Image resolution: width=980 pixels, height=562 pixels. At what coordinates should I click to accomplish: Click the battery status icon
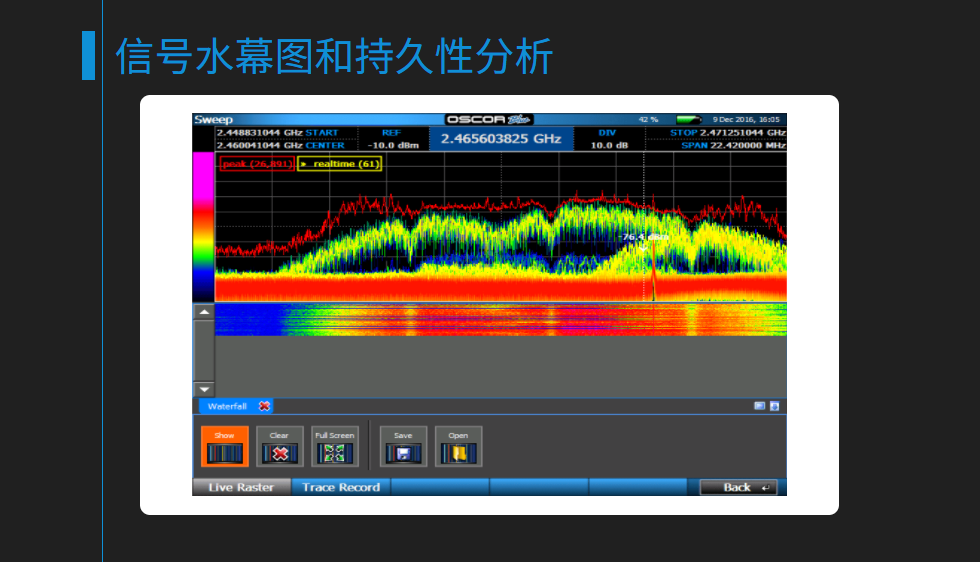point(688,119)
